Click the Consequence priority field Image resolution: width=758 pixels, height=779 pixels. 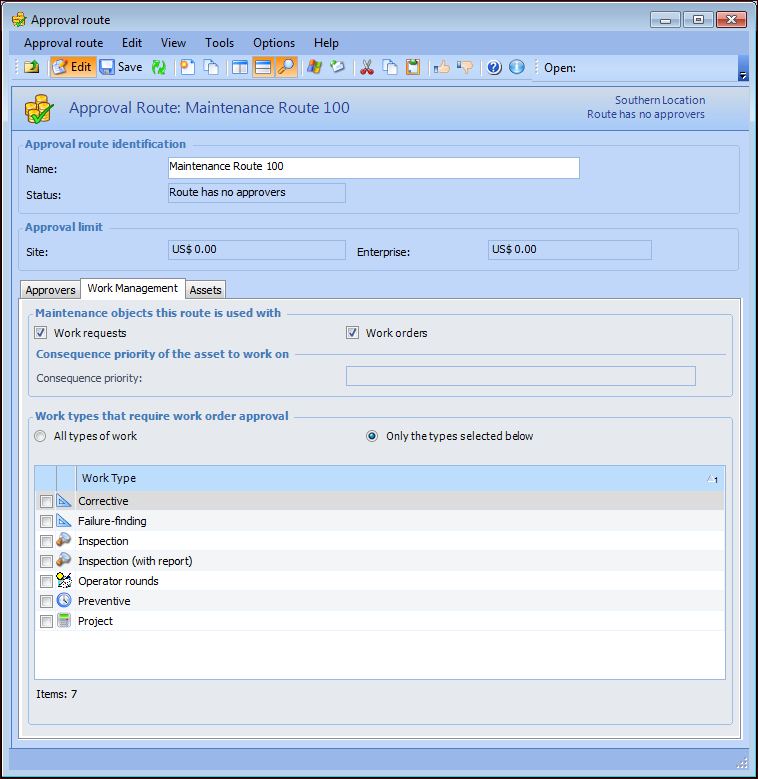(x=521, y=376)
